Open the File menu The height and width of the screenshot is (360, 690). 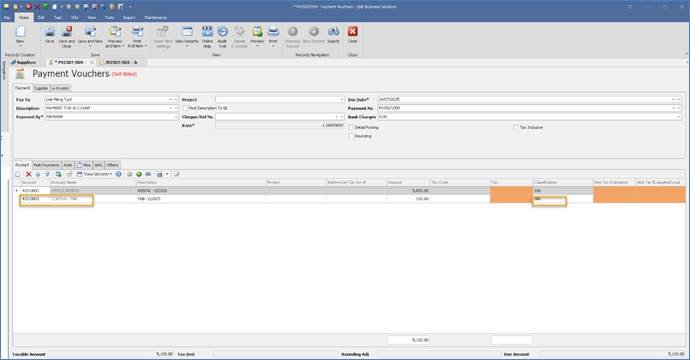click(x=7, y=18)
